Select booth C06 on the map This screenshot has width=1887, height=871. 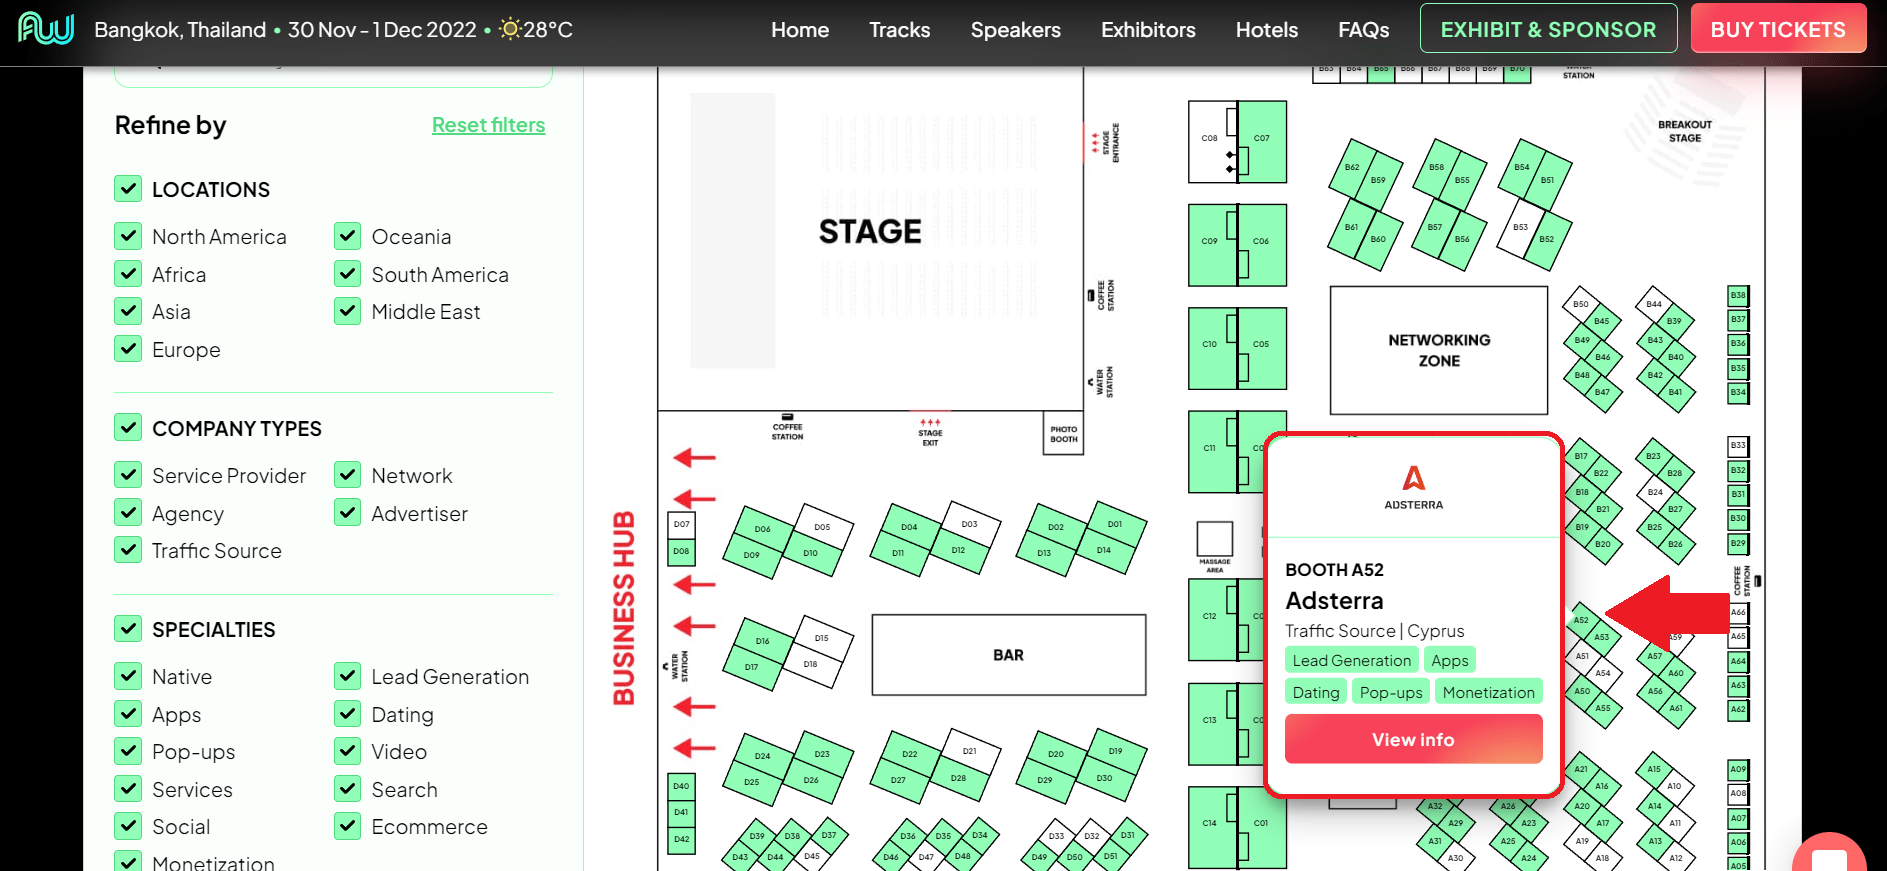point(1263,244)
